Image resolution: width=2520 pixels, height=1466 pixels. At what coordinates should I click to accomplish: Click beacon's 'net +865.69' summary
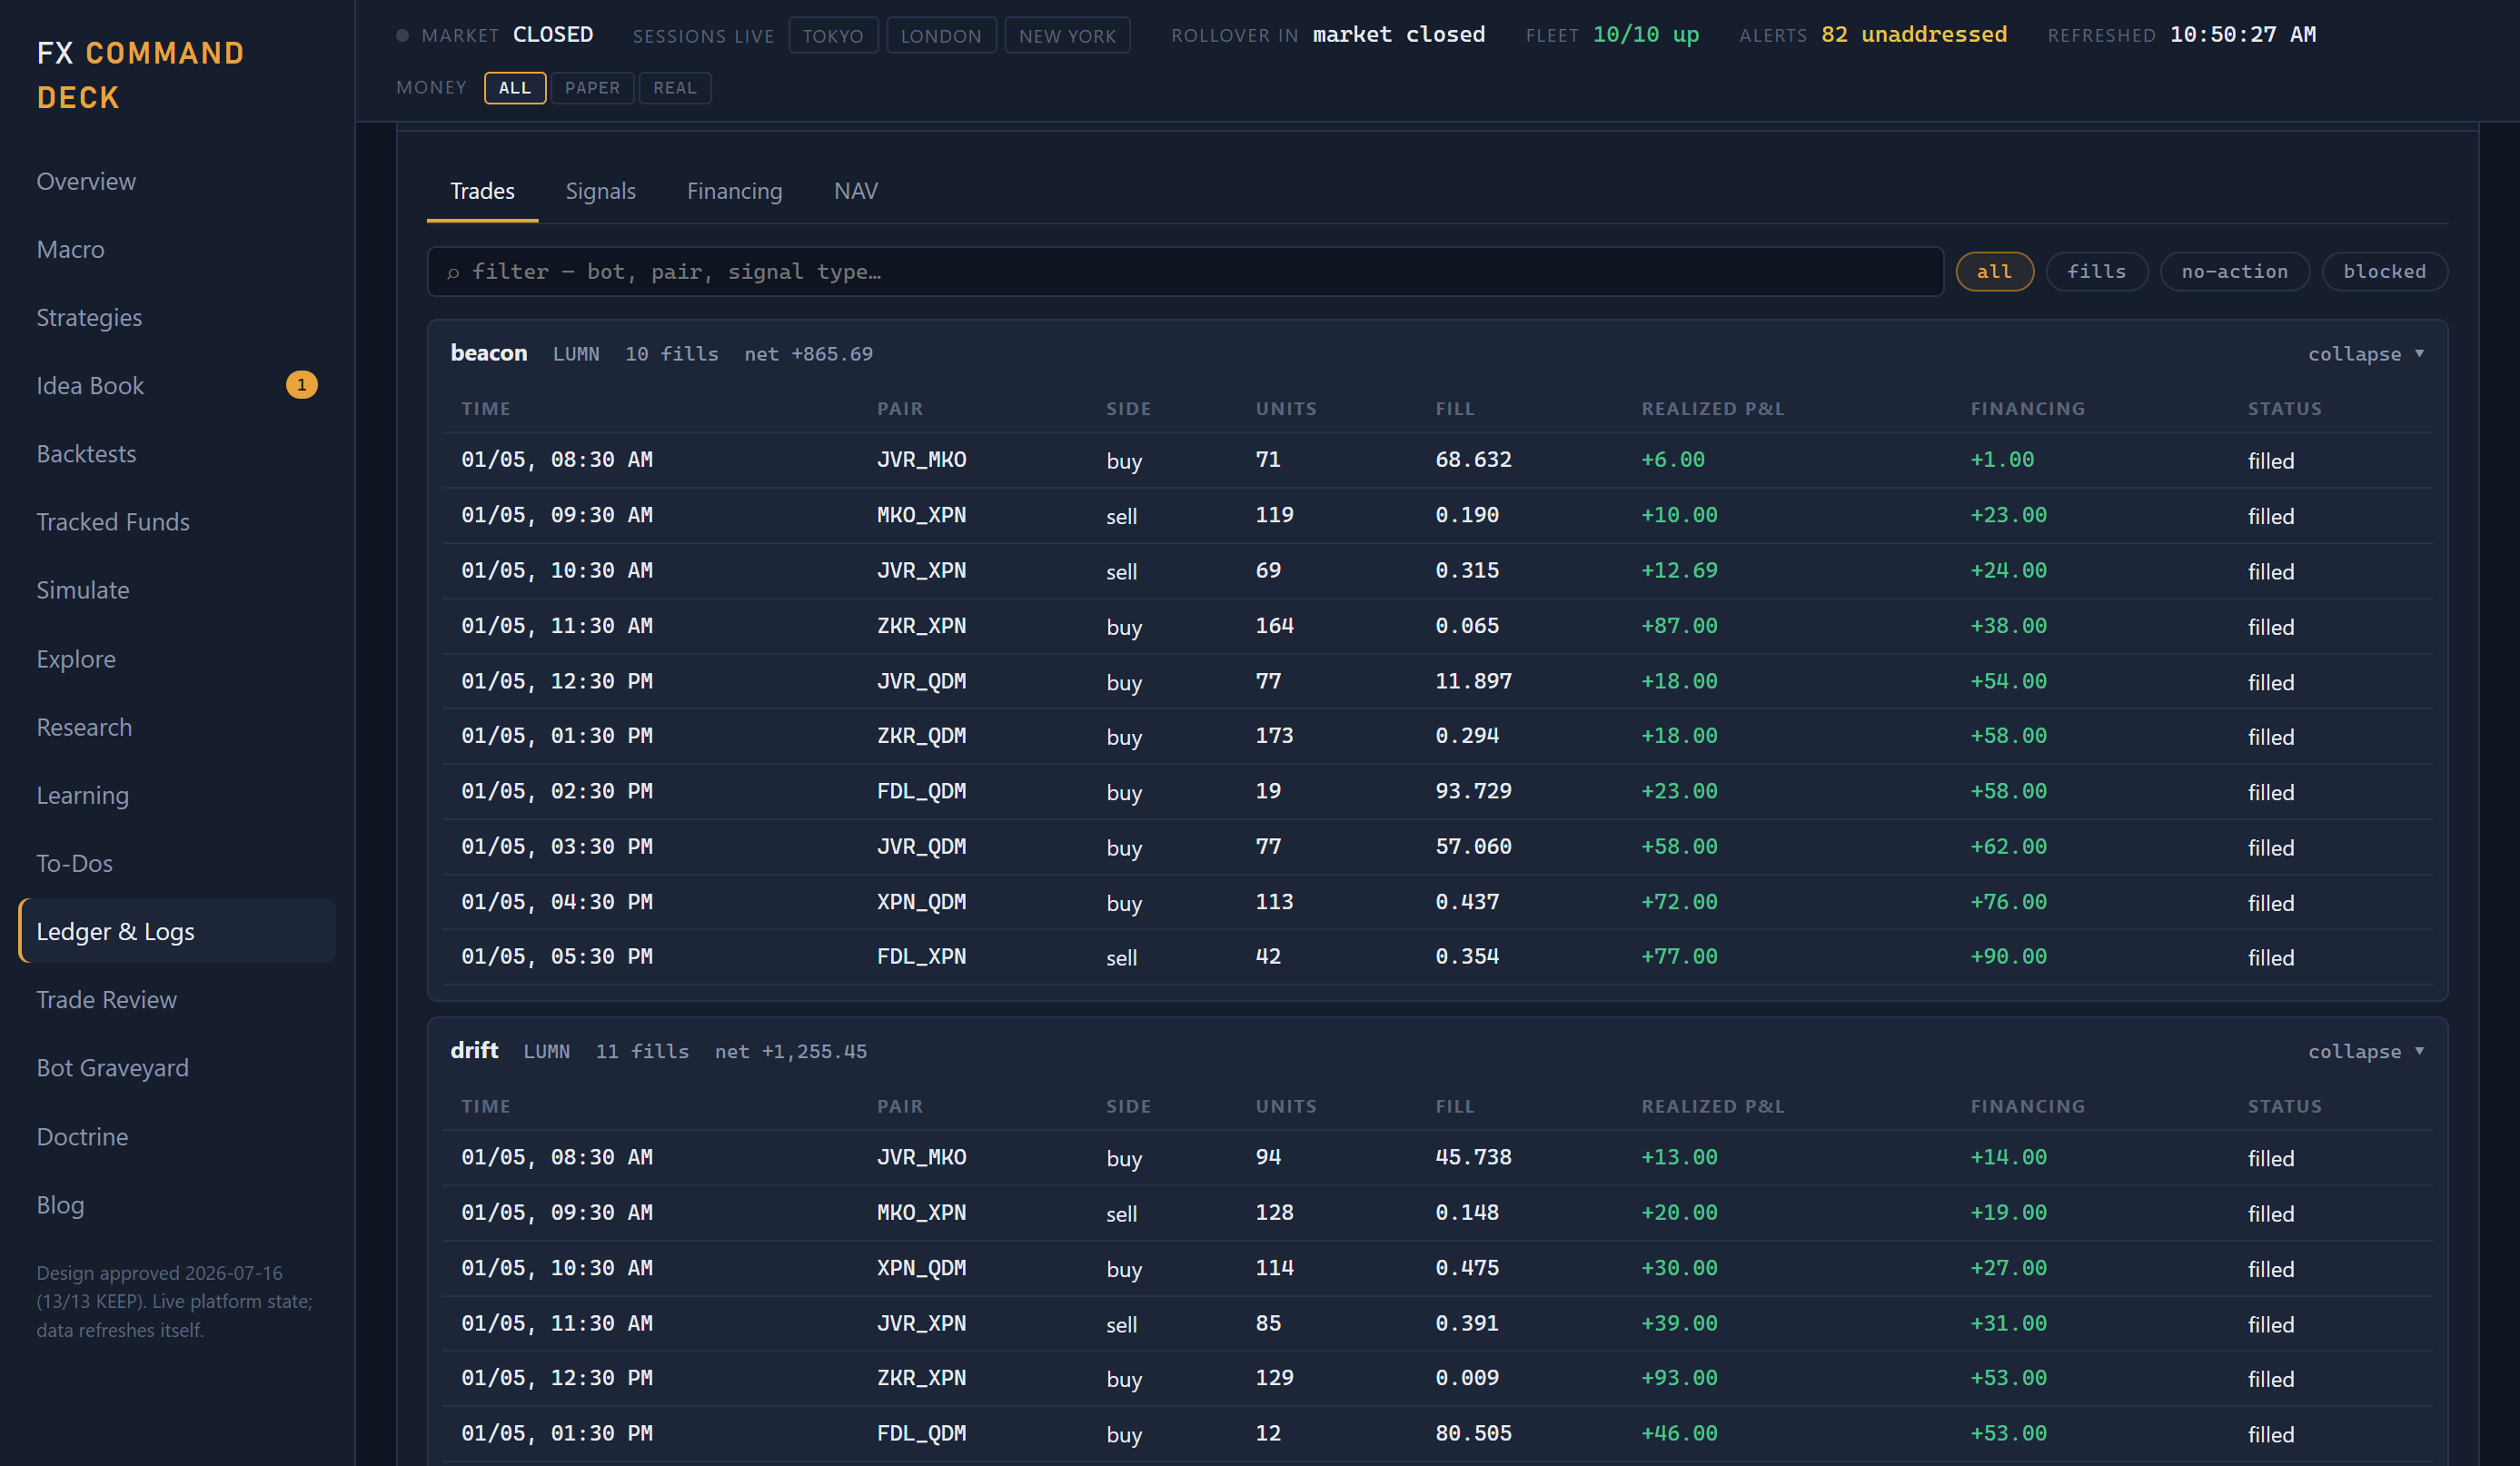coord(808,354)
